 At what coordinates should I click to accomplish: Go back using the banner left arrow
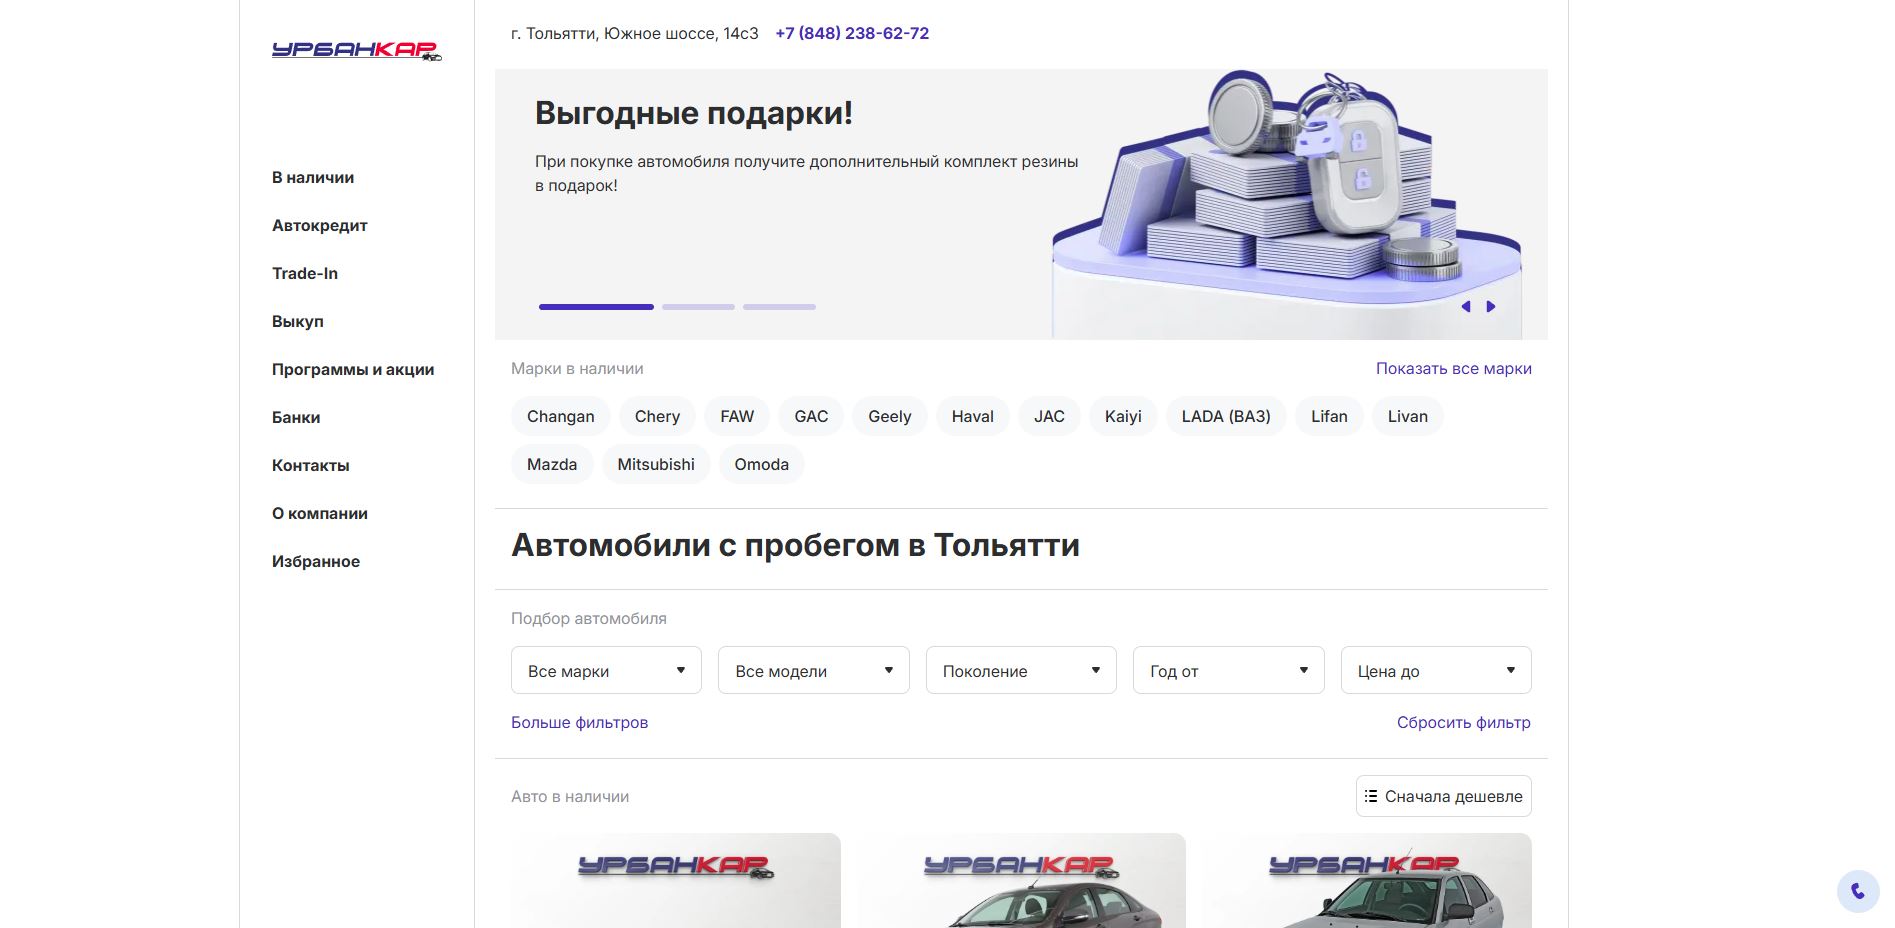pyautogui.click(x=1467, y=306)
